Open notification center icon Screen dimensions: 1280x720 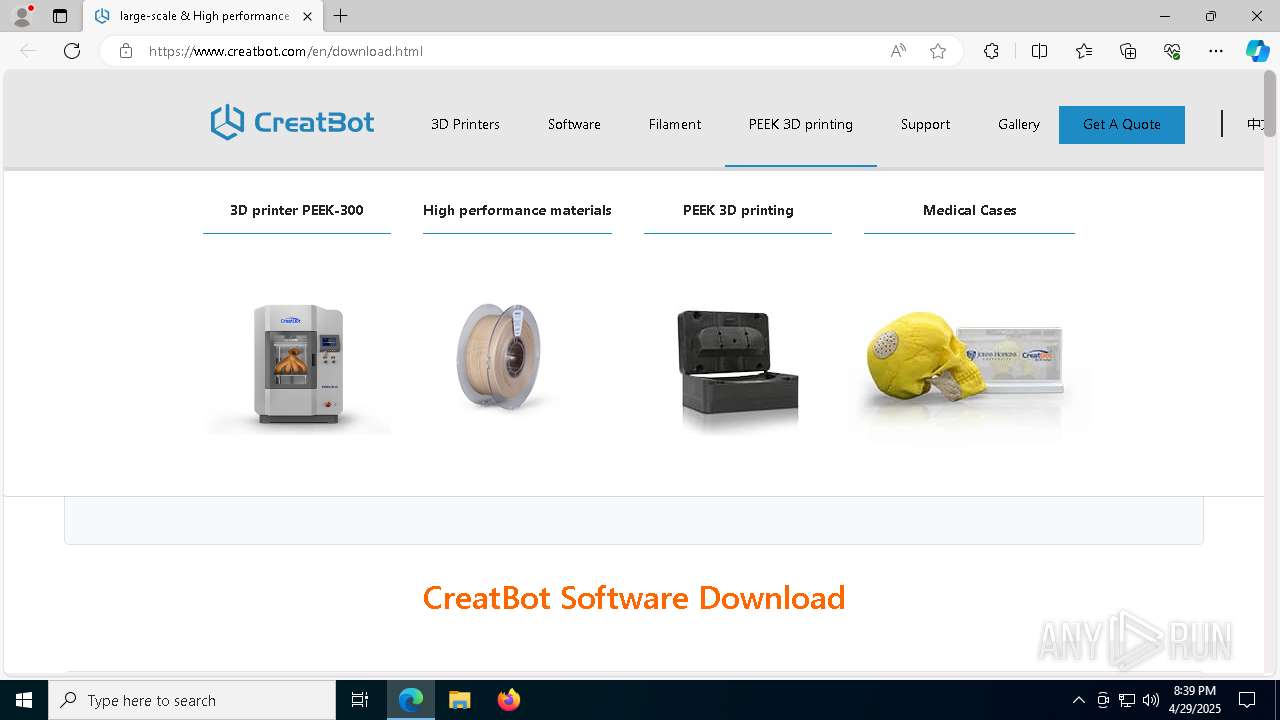click(1247, 700)
